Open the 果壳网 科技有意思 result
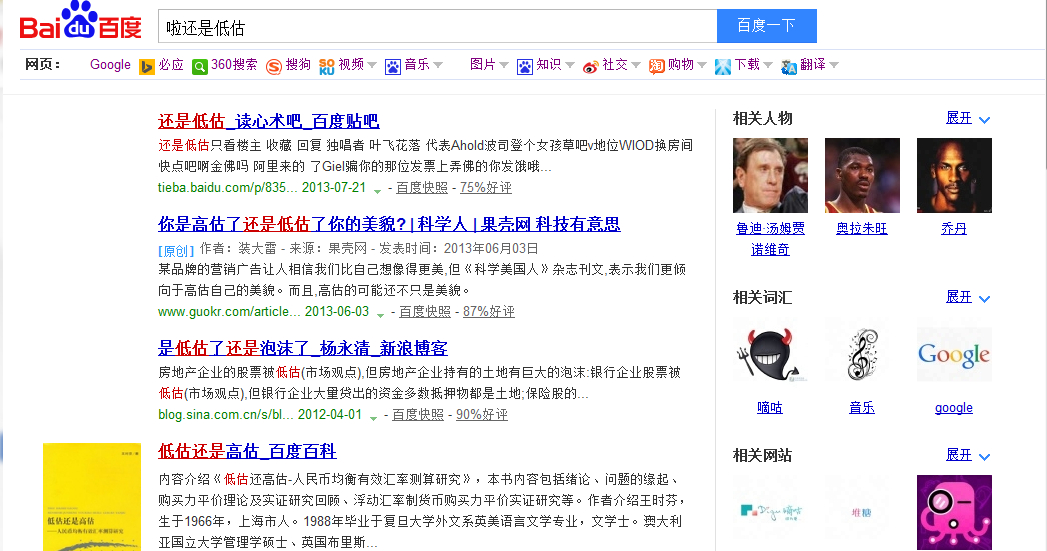The width and height of the screenshot is (1047, 551). [x=389, y=224]
